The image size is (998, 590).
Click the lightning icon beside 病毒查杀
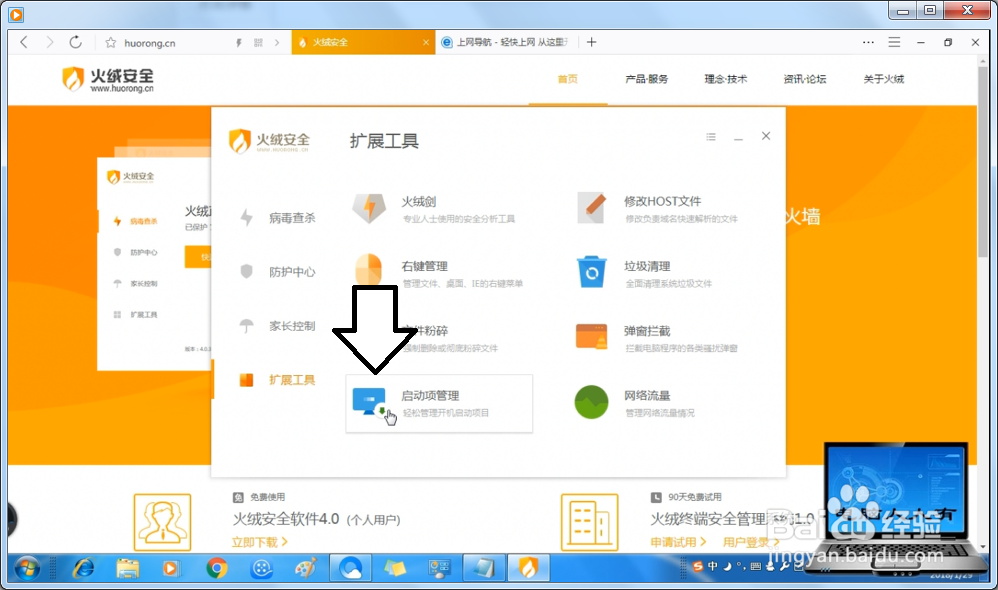tap(246, 218)
